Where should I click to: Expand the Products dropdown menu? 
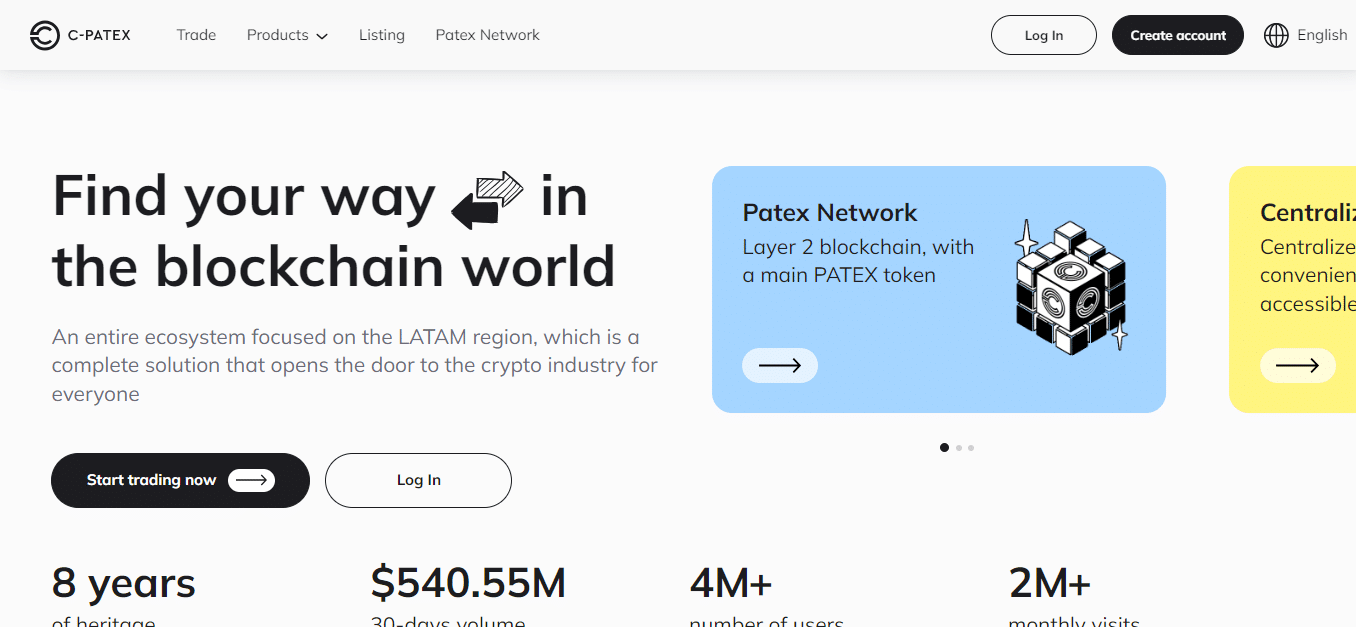point(287,35)
